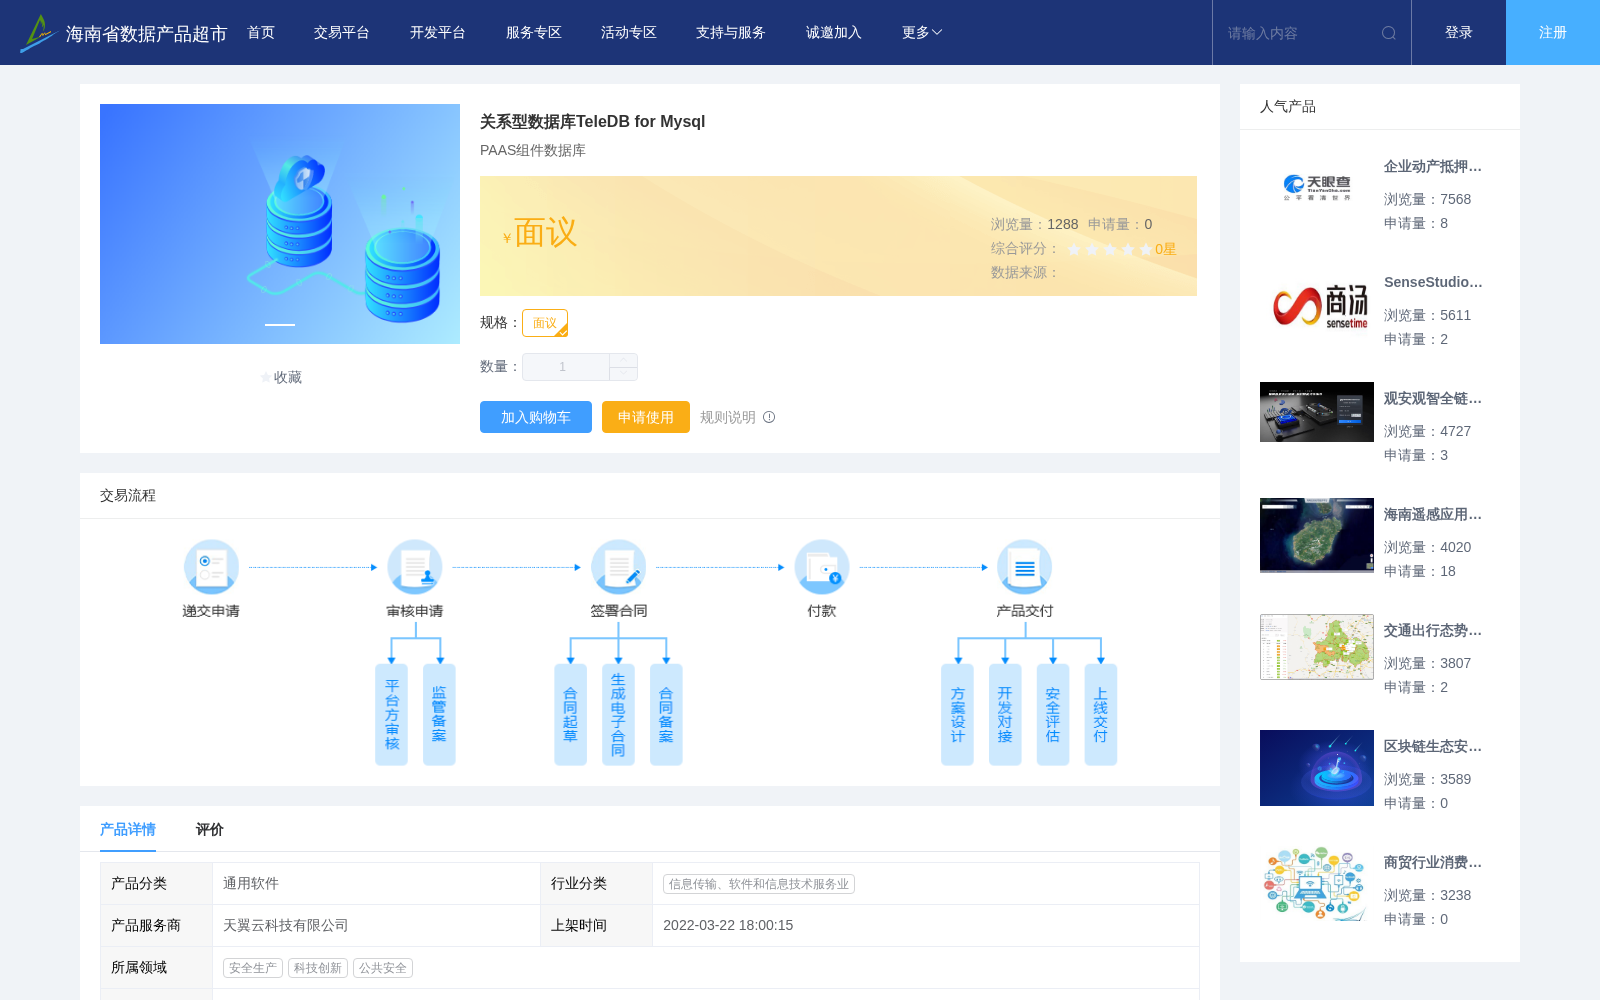
Task: Open the 开发平台 menu item
Action: point(438,33)
